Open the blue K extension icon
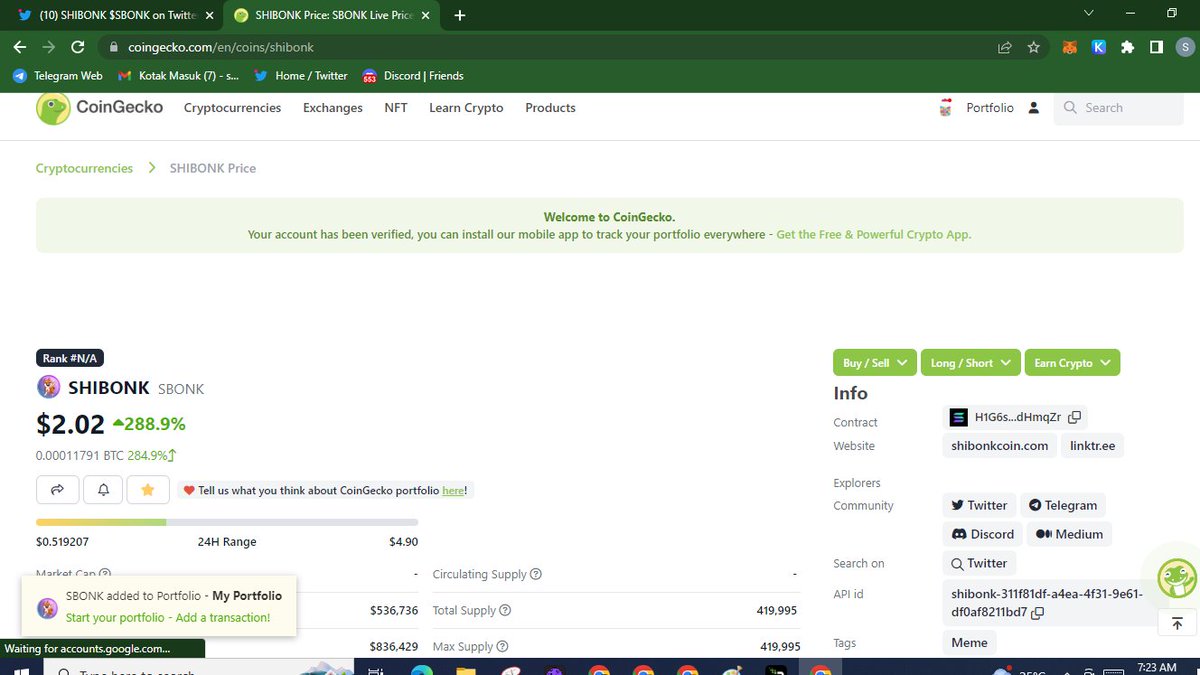 point(1098,47)
